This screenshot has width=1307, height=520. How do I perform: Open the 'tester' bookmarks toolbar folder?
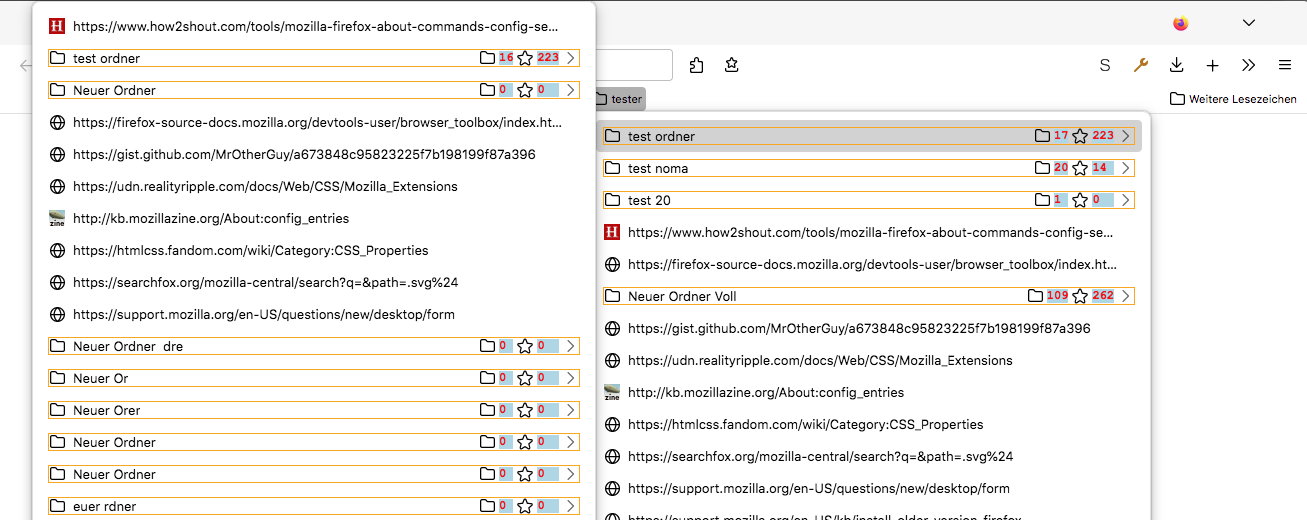pyautogui.click(x=619, y=99)
